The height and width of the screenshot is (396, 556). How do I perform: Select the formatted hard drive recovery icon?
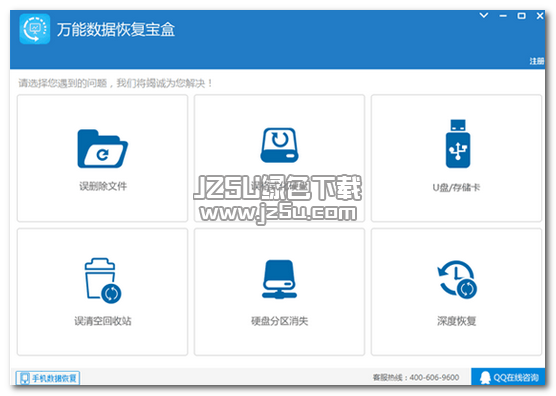[x=279, y=145]
